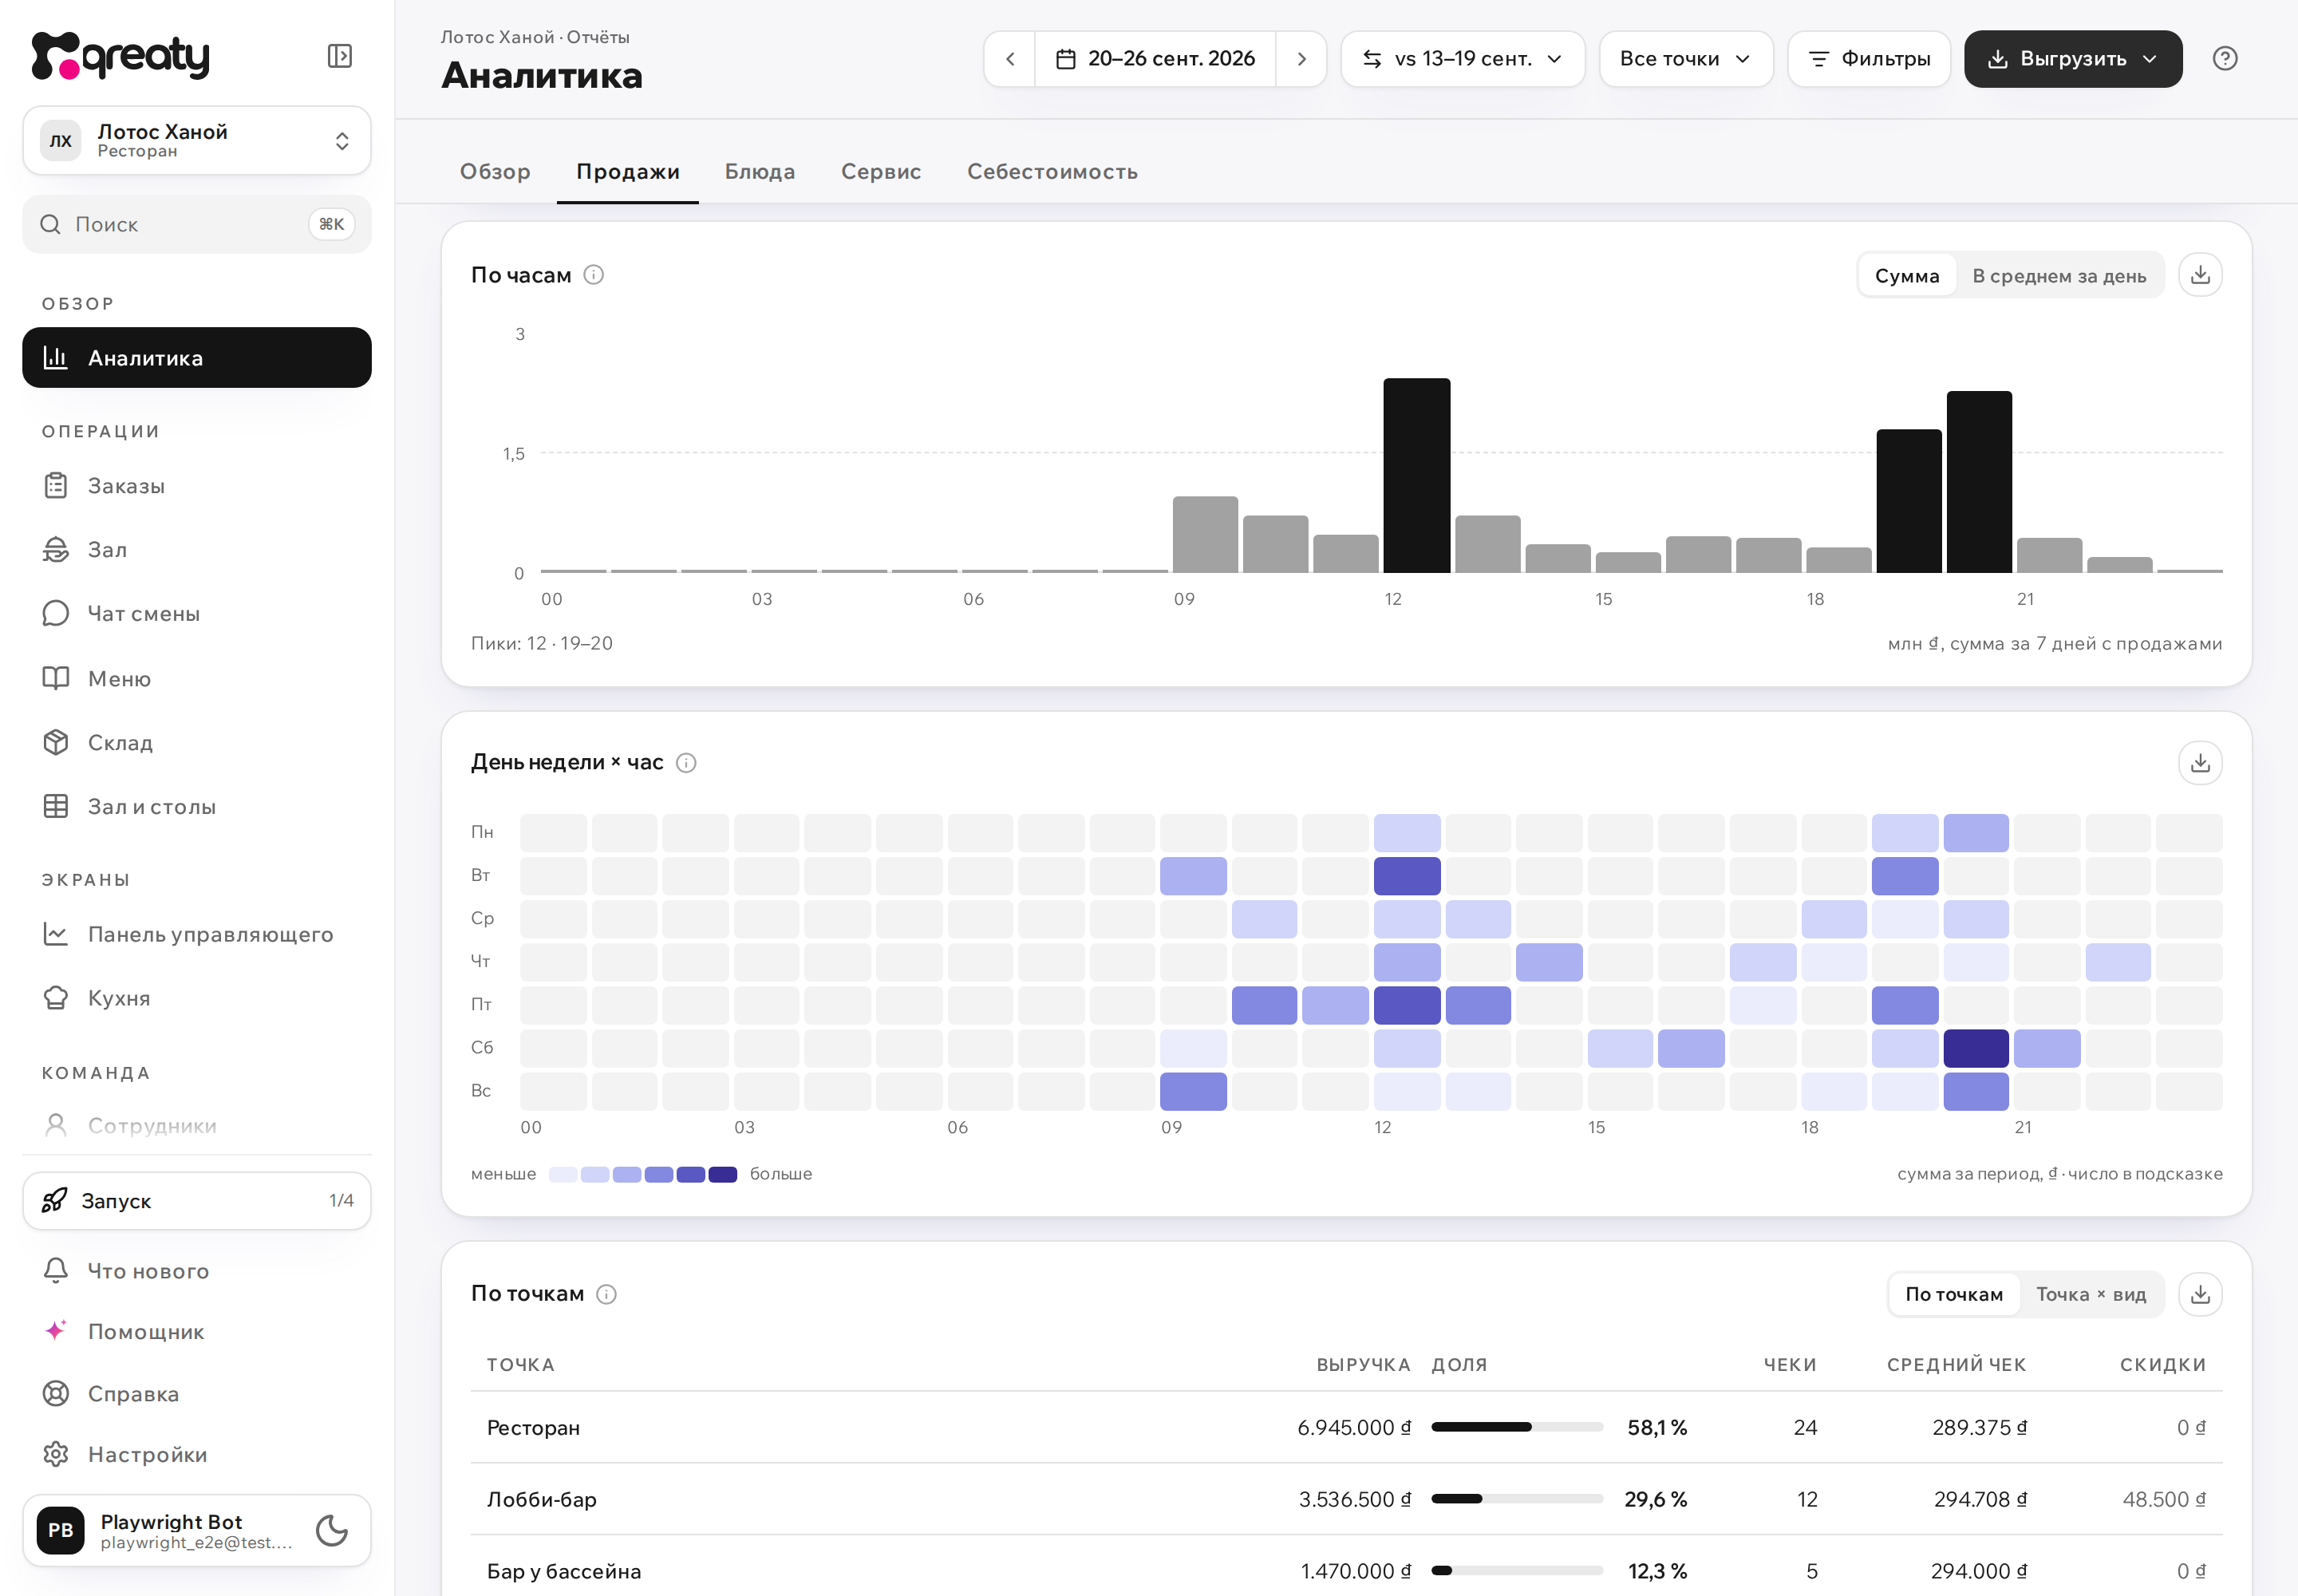Open Кухня screen
This screenshot has height=1596, width=2298.
coord(197,998)
